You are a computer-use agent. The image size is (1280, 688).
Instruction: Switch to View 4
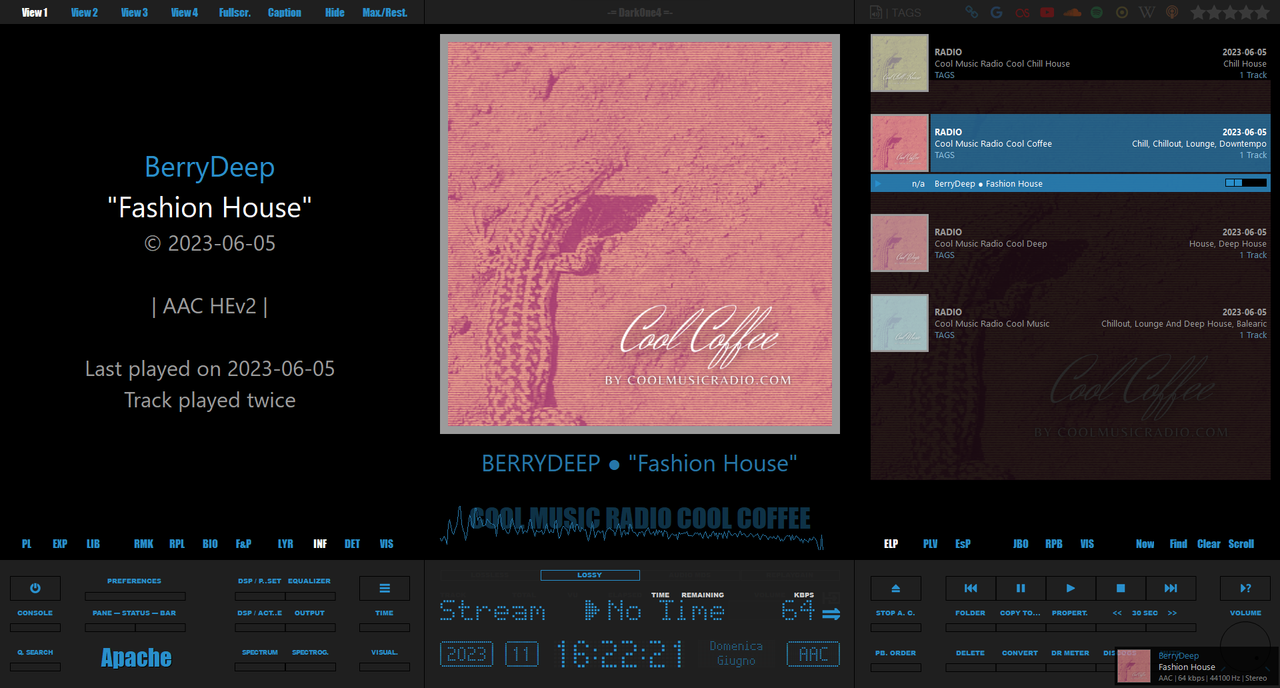pyautogui.click(x=184, y=13)
